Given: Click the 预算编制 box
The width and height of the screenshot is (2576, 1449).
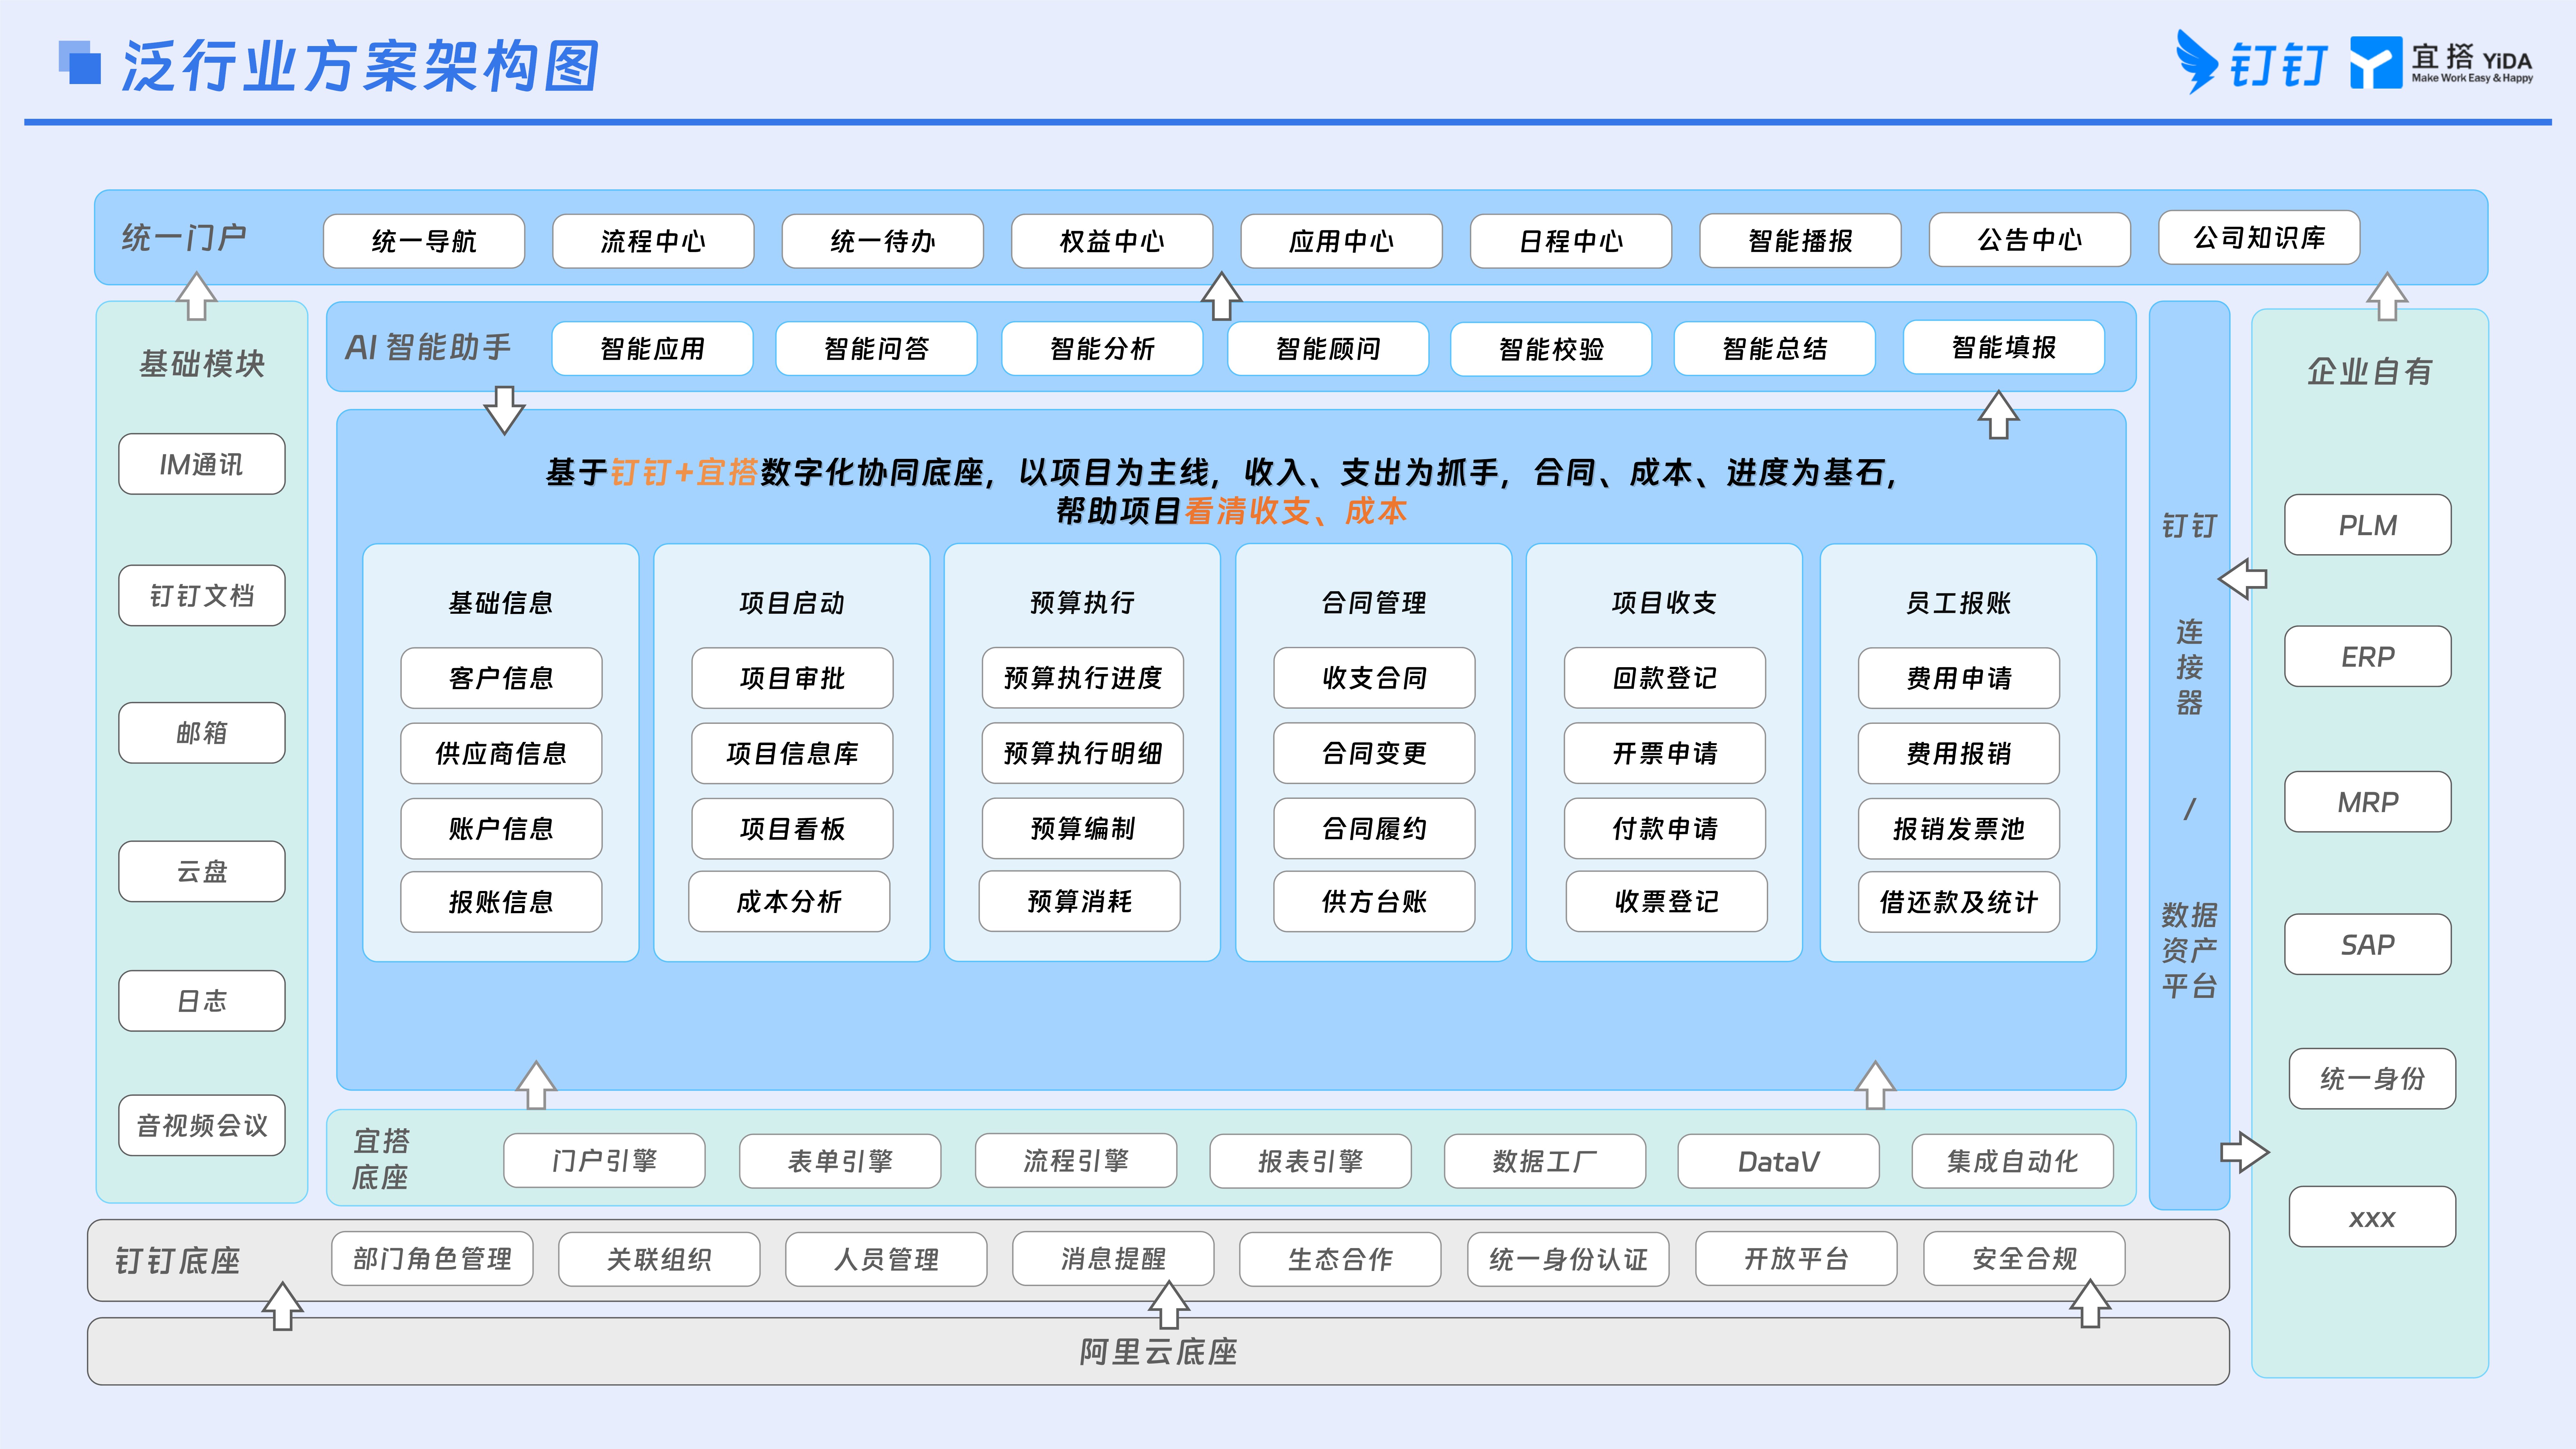Looking at the screenshot, I should 1083,828.
